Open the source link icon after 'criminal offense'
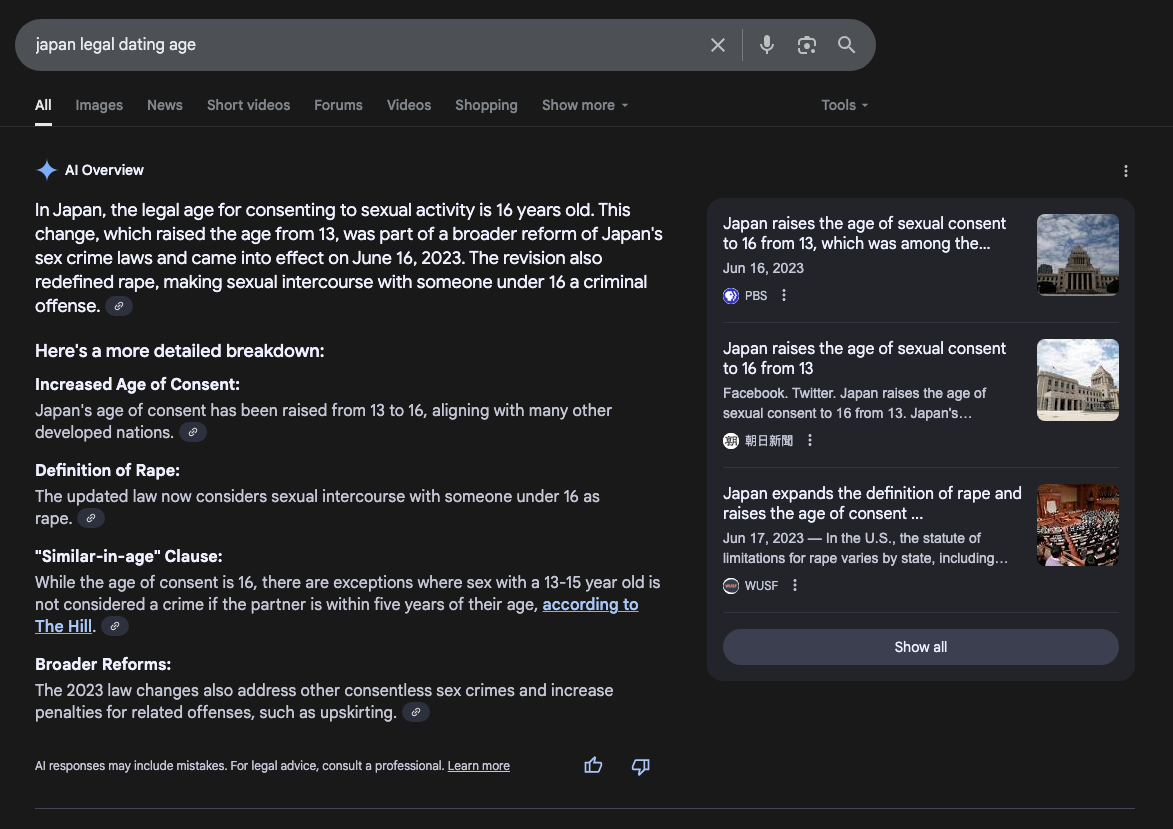Image resolution: width=1173 pixels, height=829 pixels. tap(119, 306)
